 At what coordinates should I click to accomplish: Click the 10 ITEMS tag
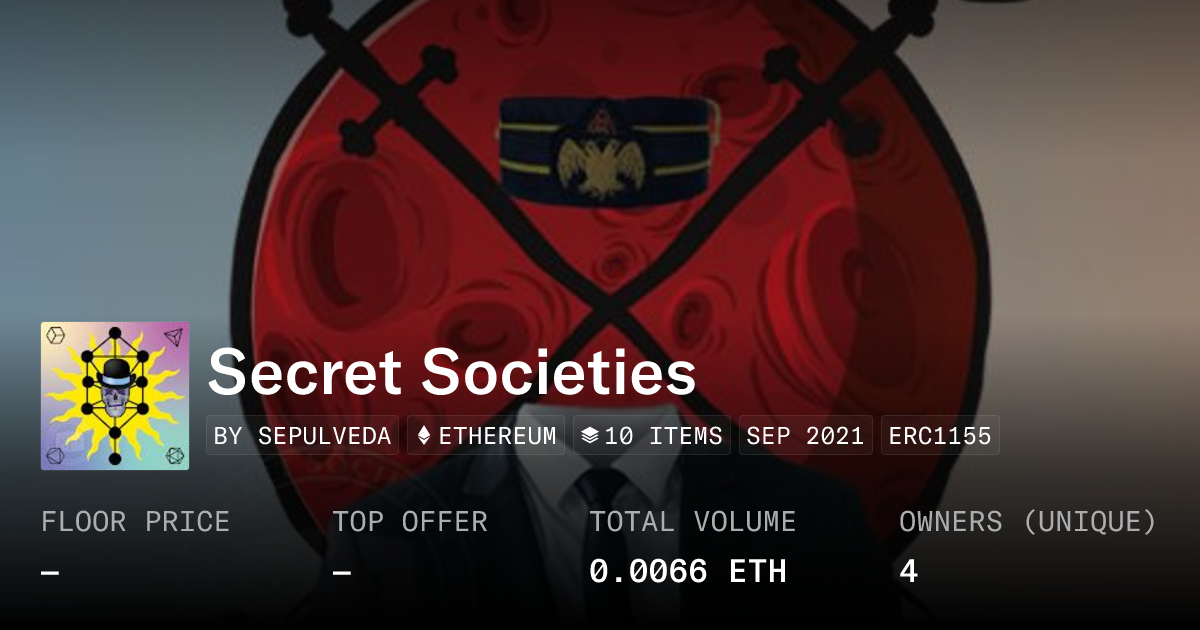click(x=652, y=436)
